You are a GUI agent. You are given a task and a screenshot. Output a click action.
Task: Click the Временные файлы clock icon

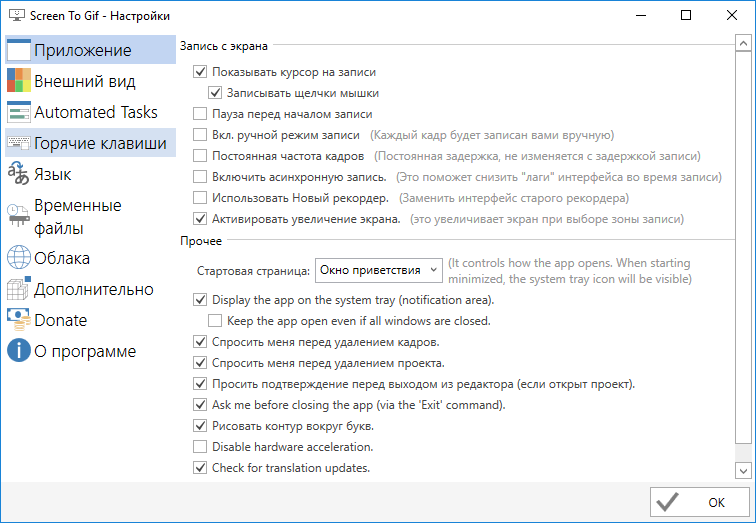click(x=19, y=215)
